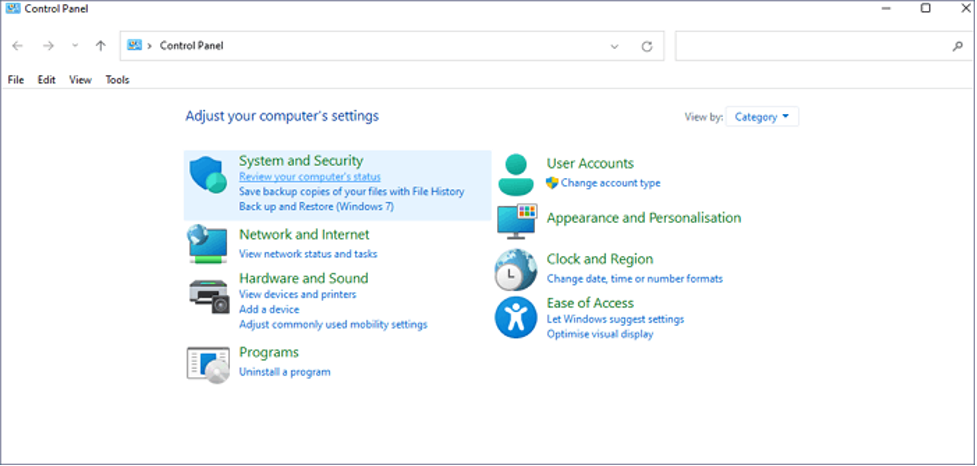Open the recent locations dropdown arrow

[x=75, y=45]
